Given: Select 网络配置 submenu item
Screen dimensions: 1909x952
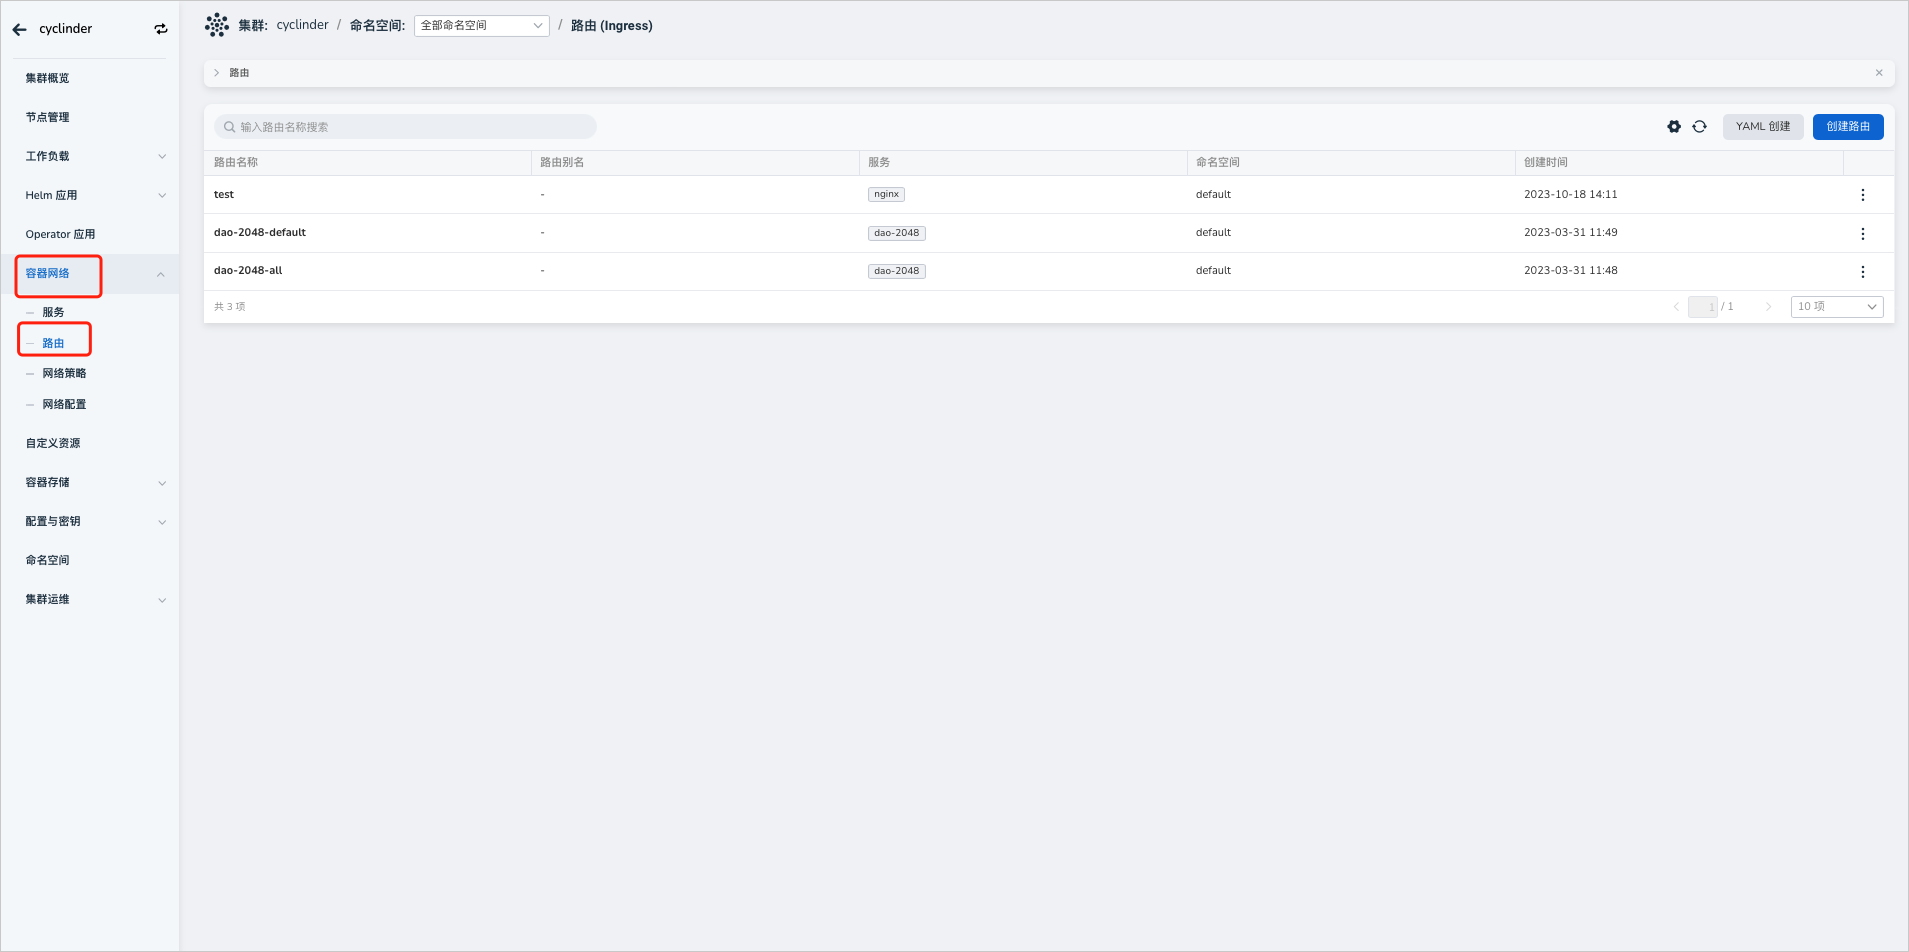Looking at the screenshot, I should [x=64, y=404].
